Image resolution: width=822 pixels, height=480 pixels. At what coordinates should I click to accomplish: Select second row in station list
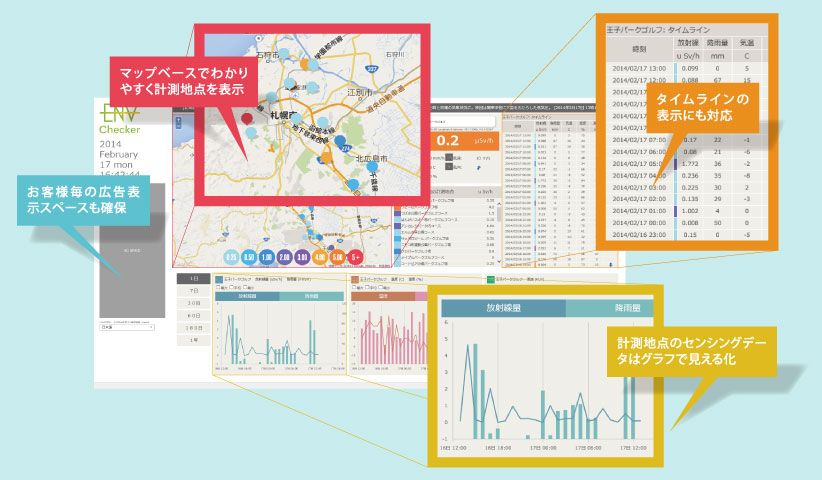(x=445, y=207)
